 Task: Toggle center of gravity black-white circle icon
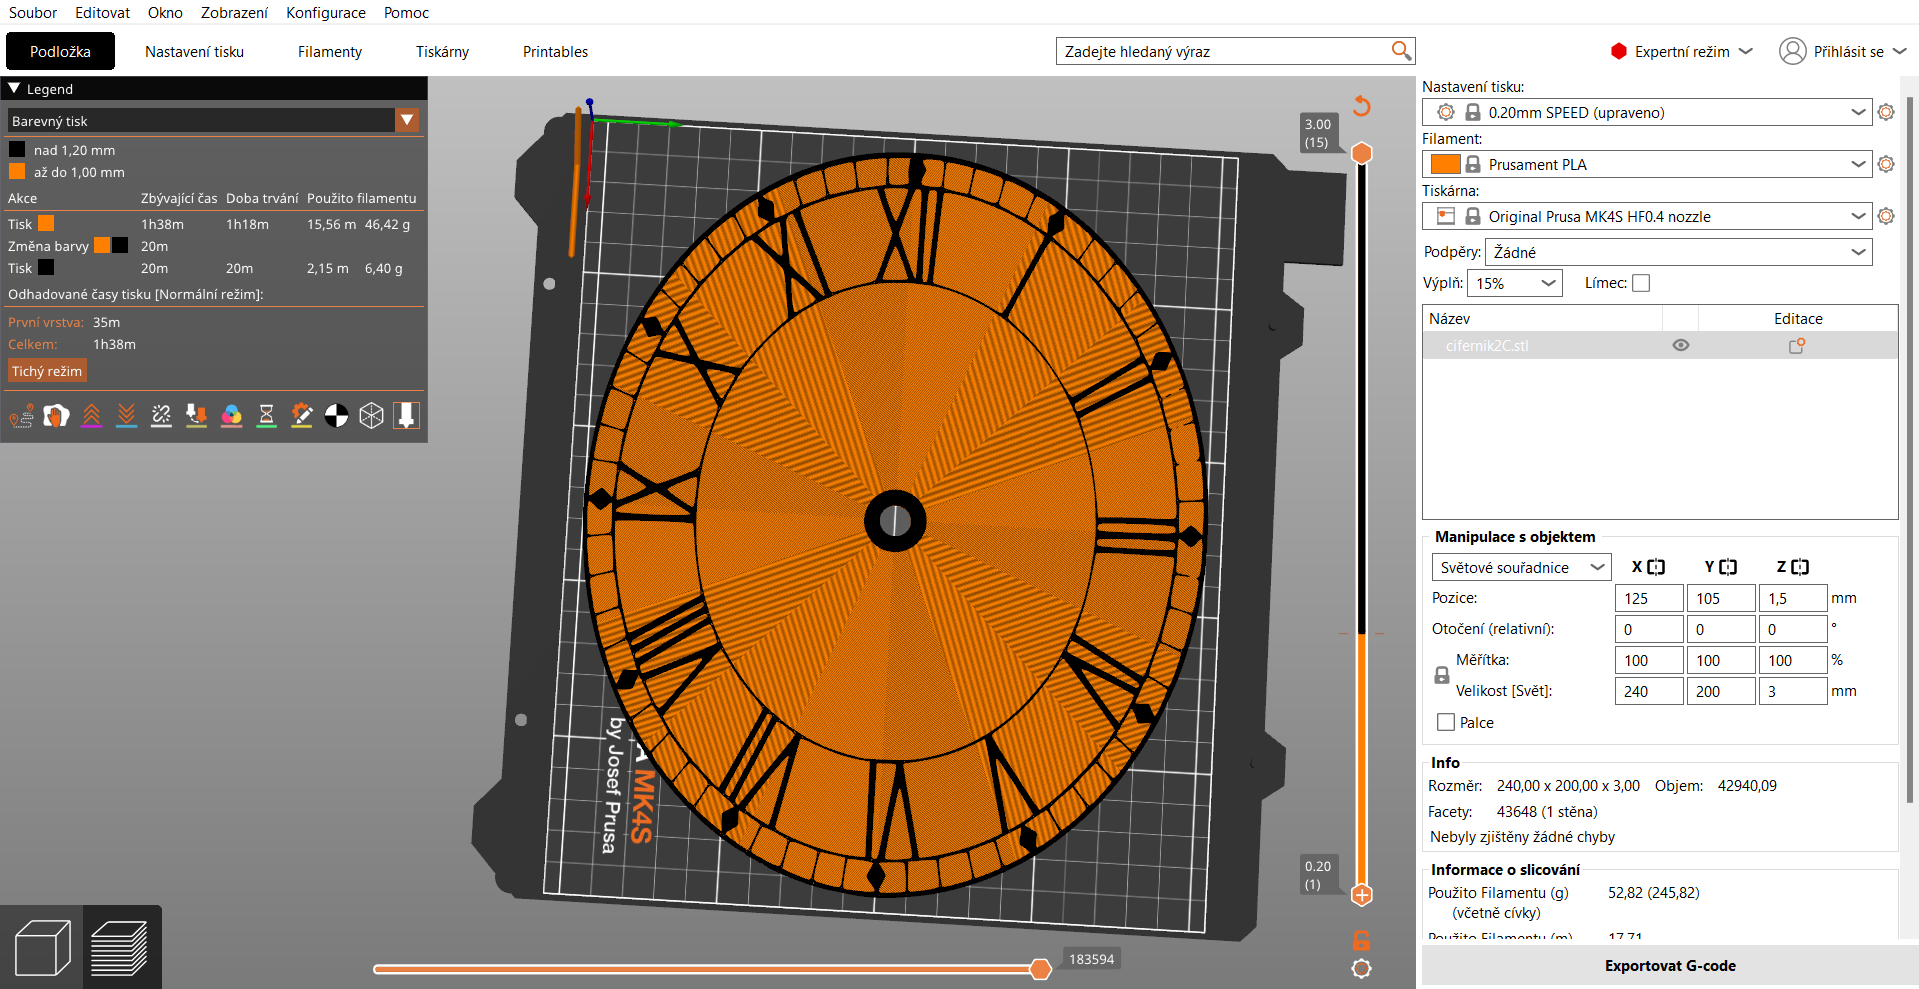pyautogui.click(x=336, y=416)
